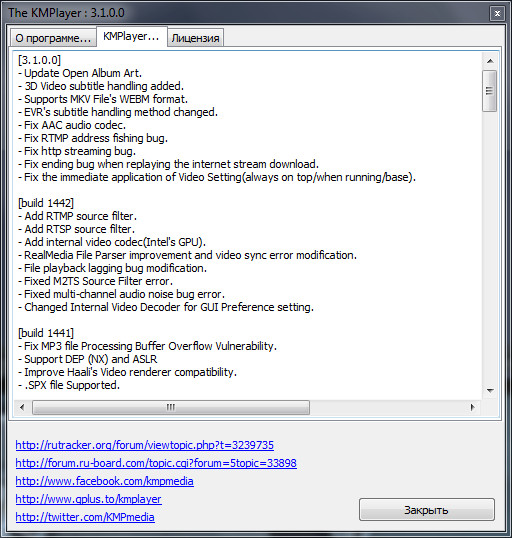Click 'Add RTSP source filter.' line
The height and width of the screenshot is (538, 512).
click(x=76, y=229)
